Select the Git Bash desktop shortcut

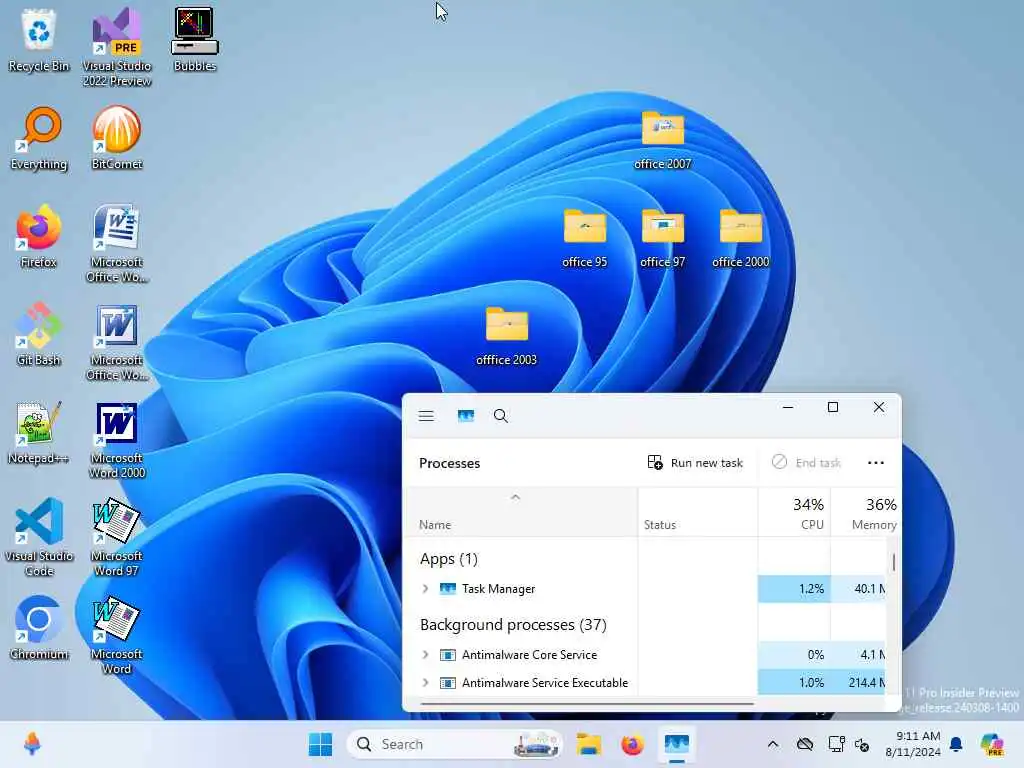click(x=39, y=334)
